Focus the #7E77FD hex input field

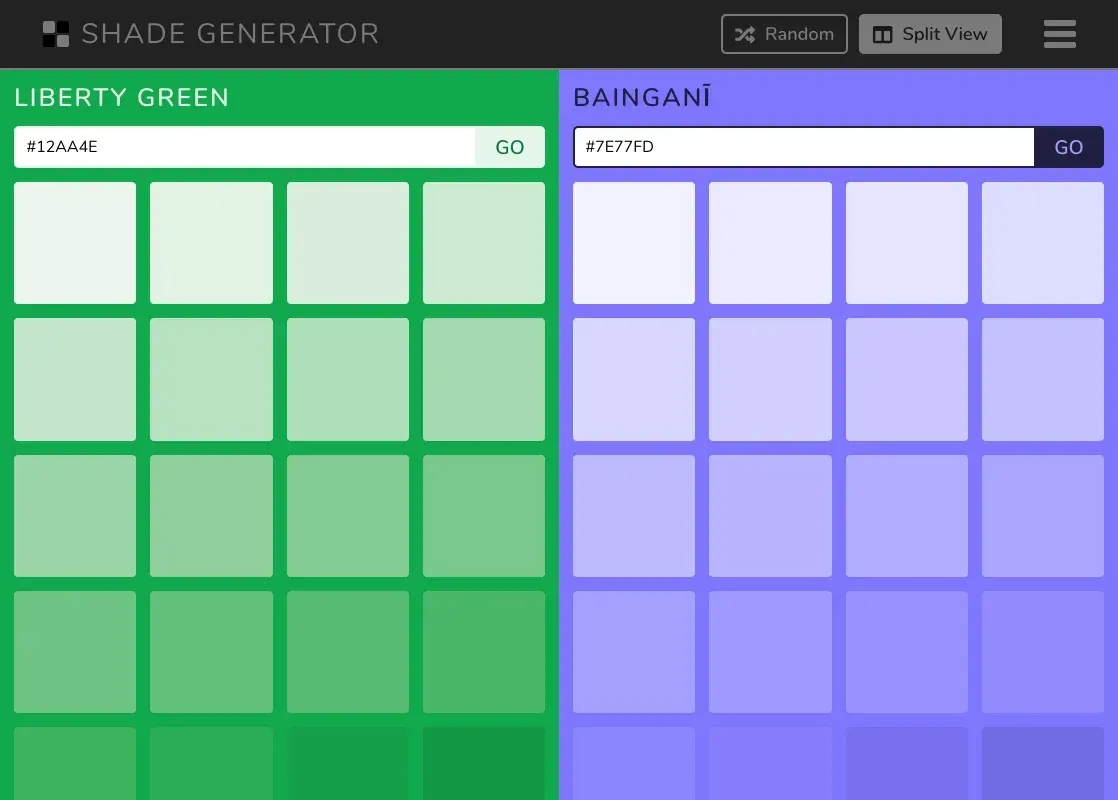(x=804, y=147)
